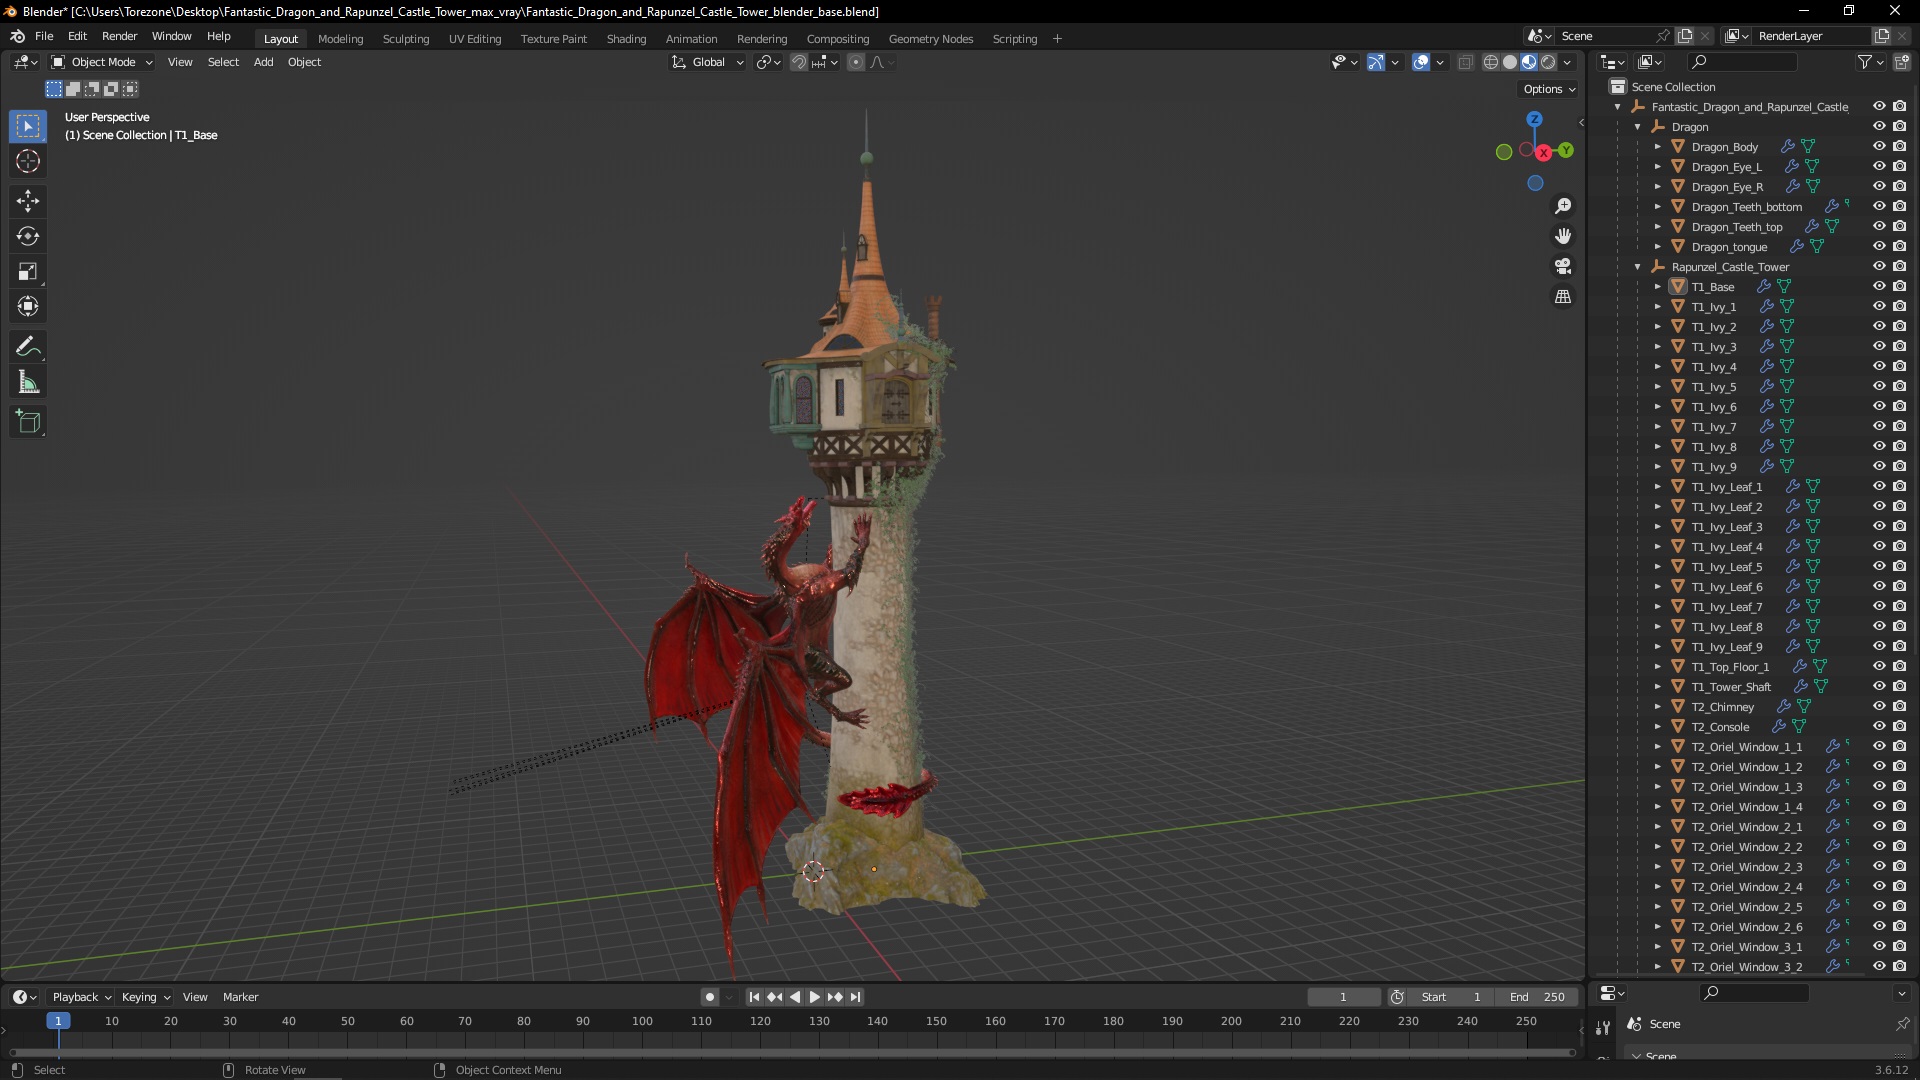The height and width of the screenshot is (1080, 1920).
Task: Toggle proportional editing button
Action: 856,62
